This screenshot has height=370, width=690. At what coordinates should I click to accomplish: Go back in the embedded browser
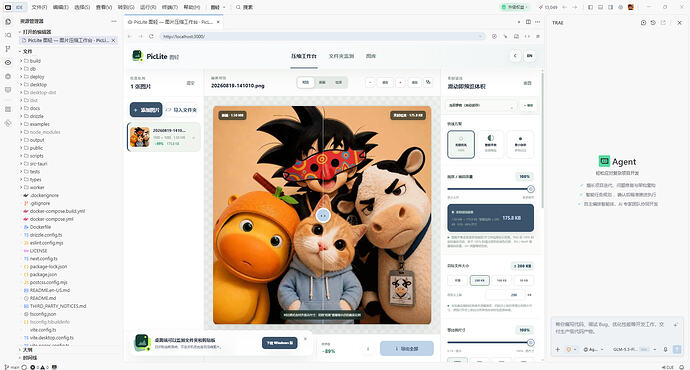(x=130, y=37)
